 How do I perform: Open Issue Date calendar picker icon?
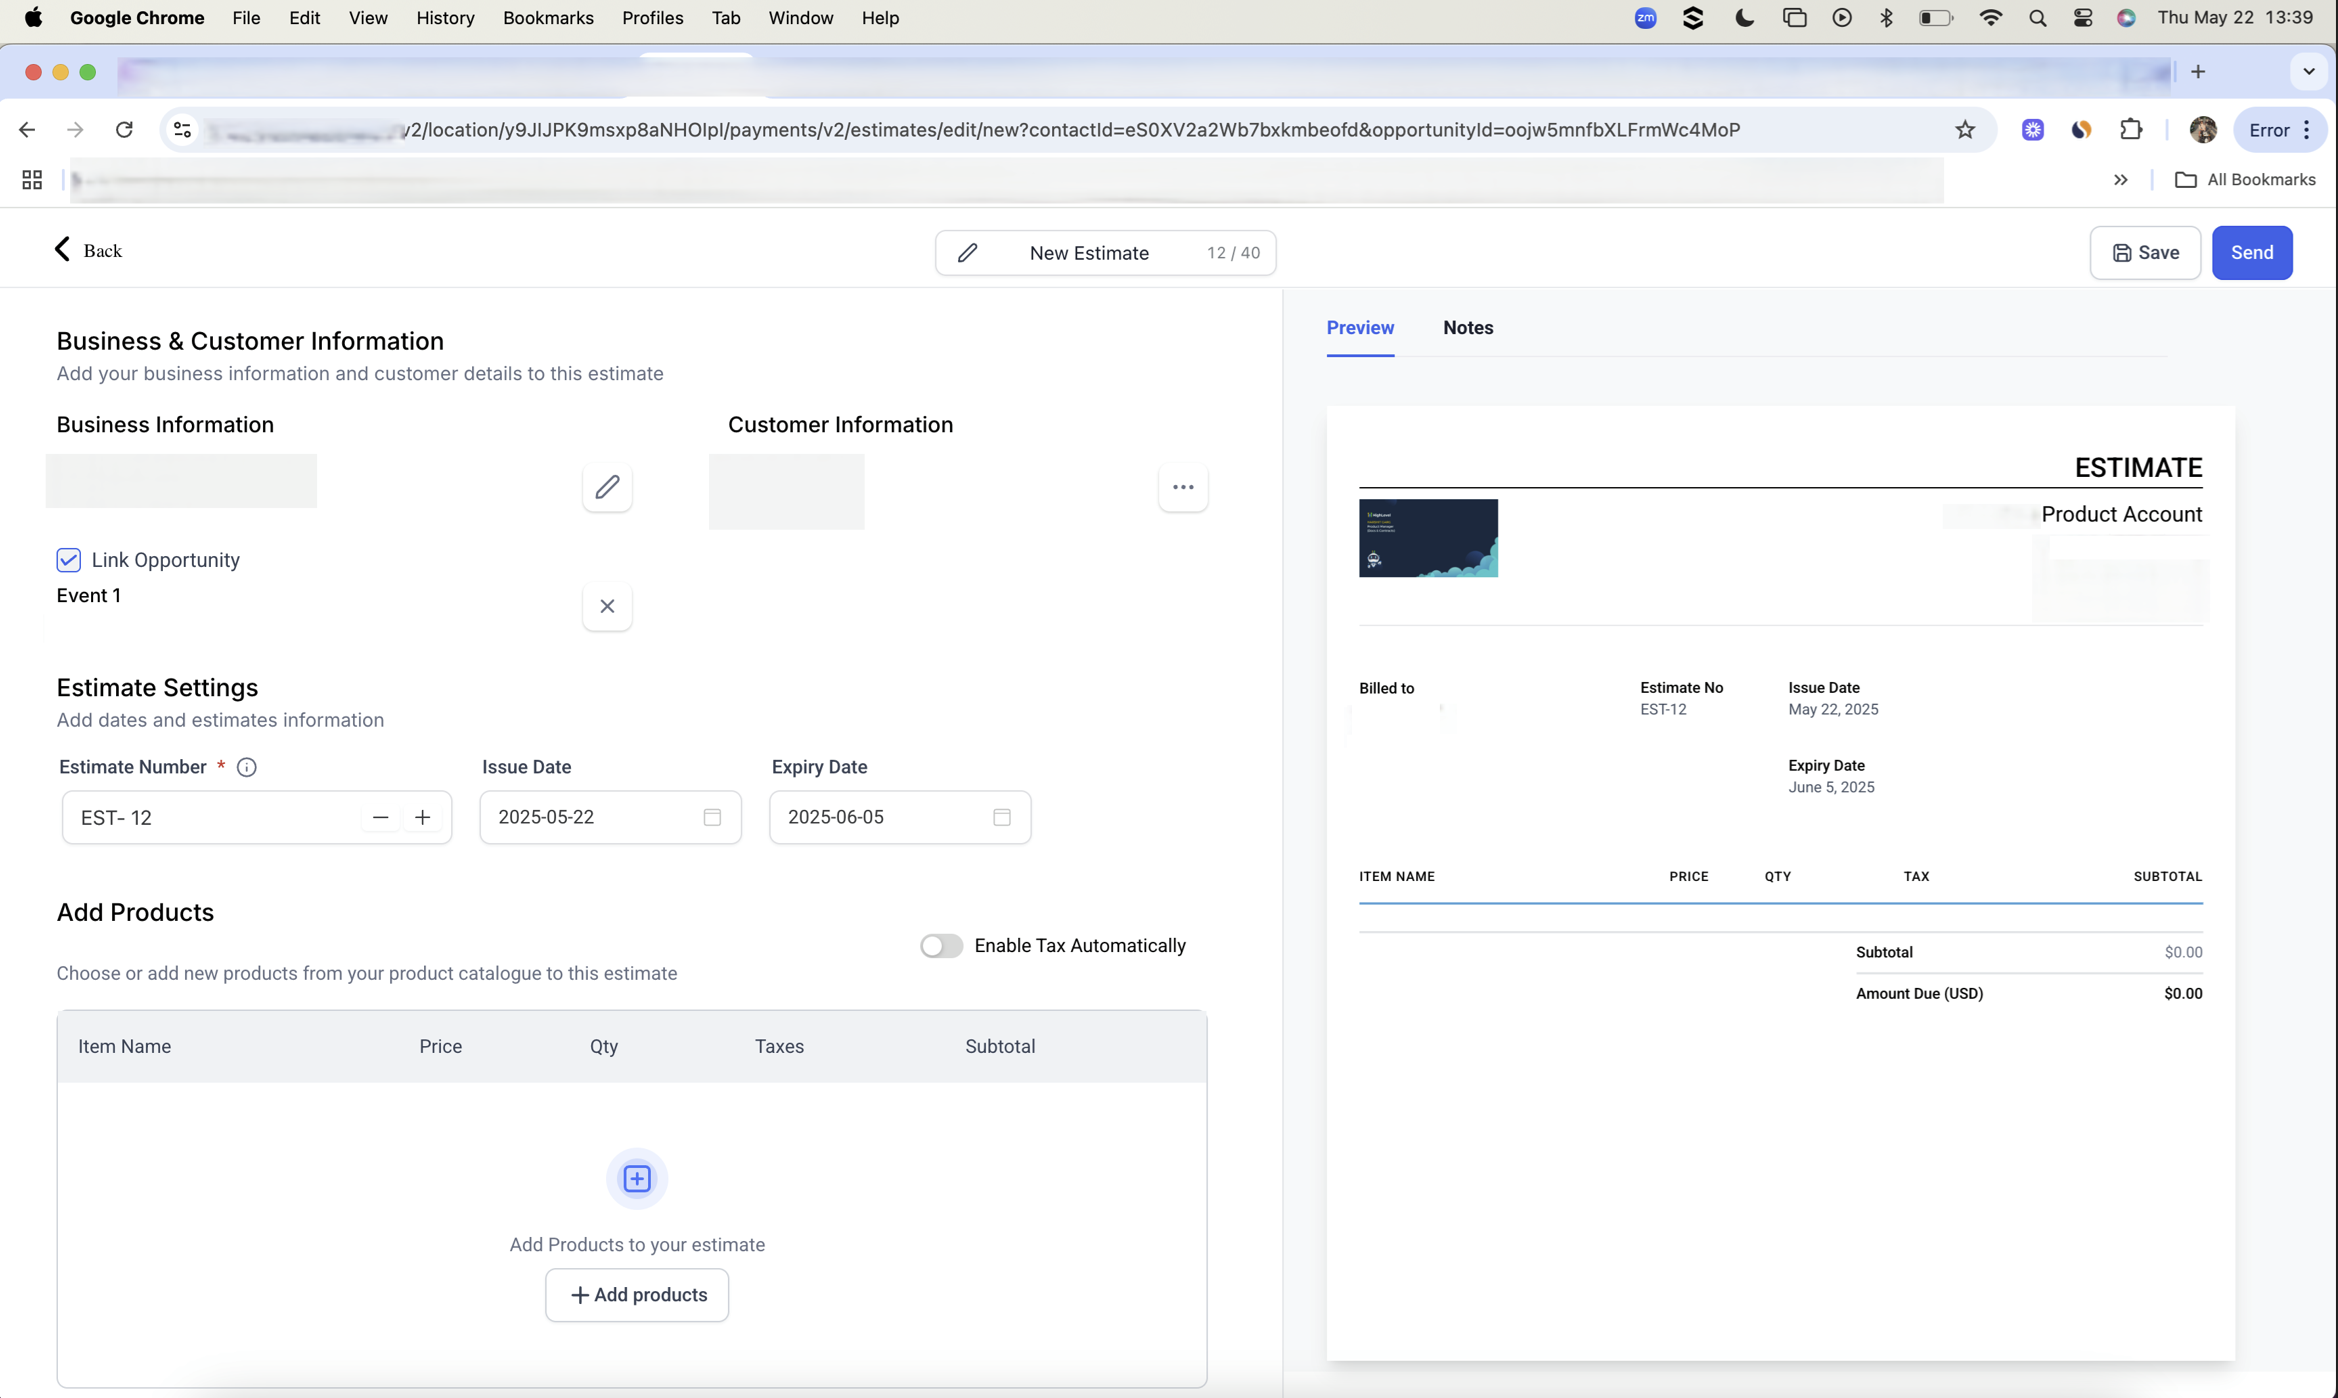click(712, 817)
